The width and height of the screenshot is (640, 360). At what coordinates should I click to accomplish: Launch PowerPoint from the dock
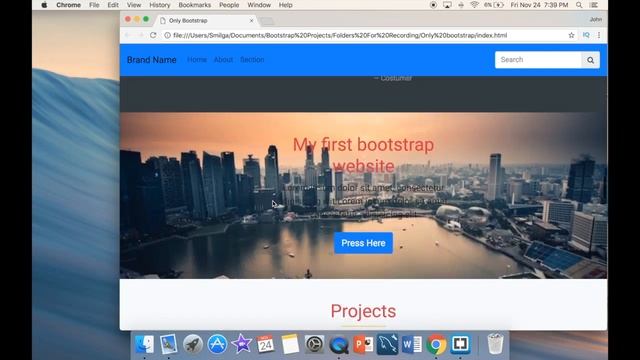click(x=363, y=344)
